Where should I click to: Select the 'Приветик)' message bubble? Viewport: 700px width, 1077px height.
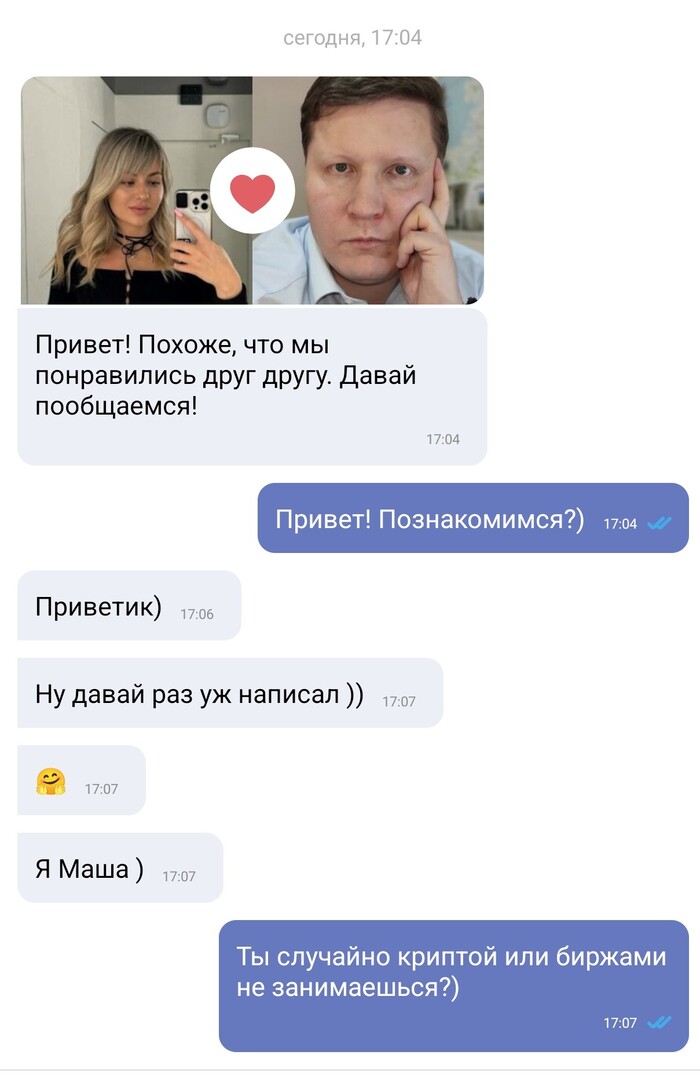[129, 605]
